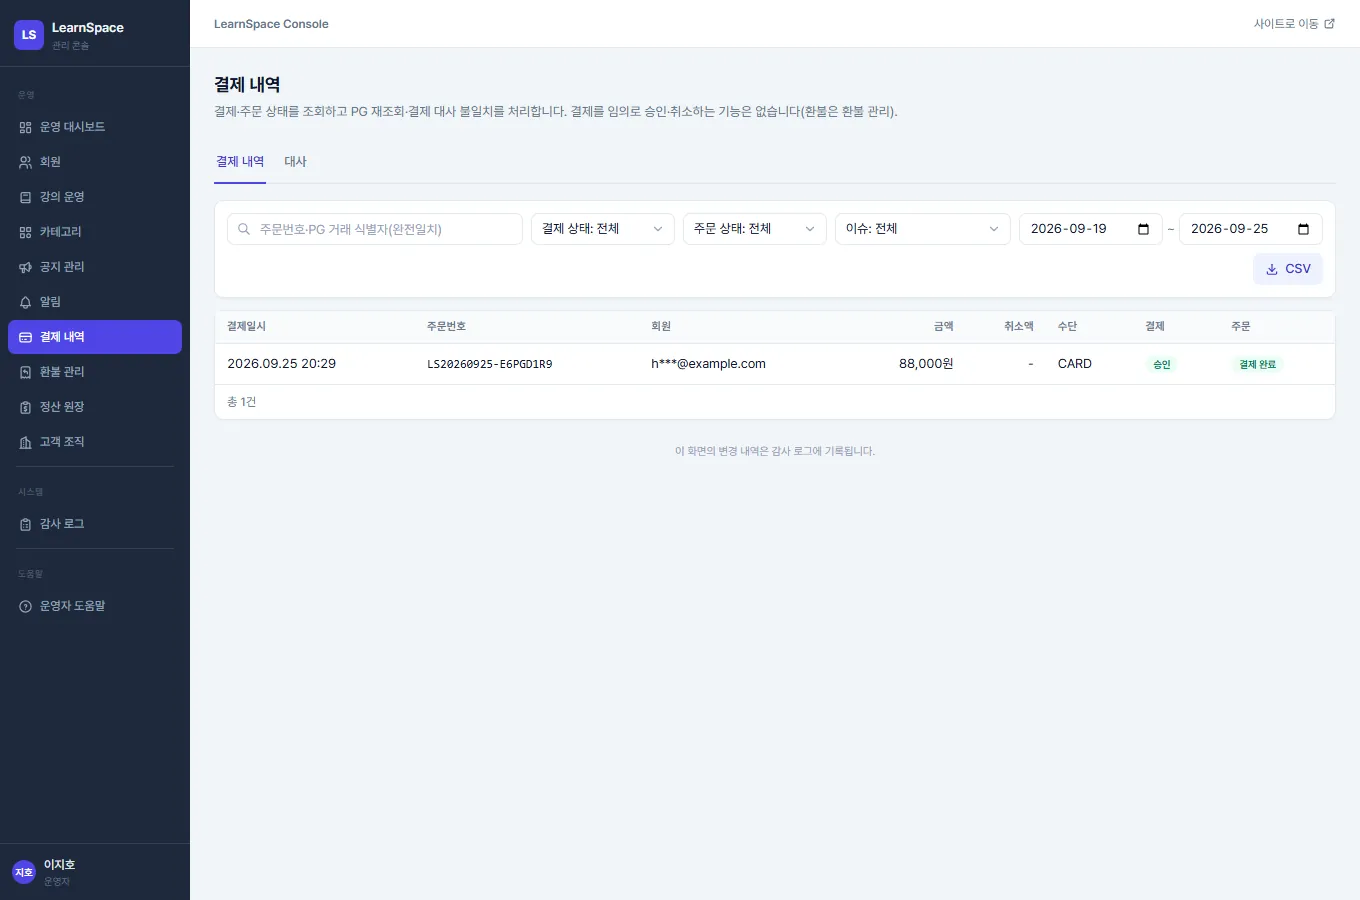Expand the 주문 상태: 전체 dropdown

point(755,229)
